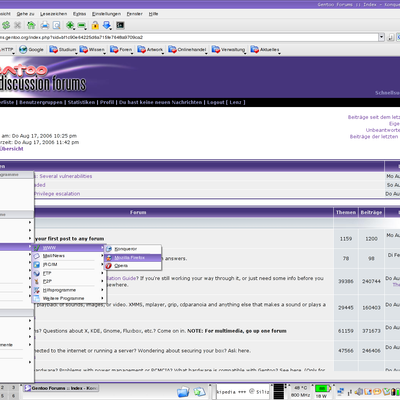Click the yellow padlock security icon
This screenshot has height=400, width=400.
95,25
